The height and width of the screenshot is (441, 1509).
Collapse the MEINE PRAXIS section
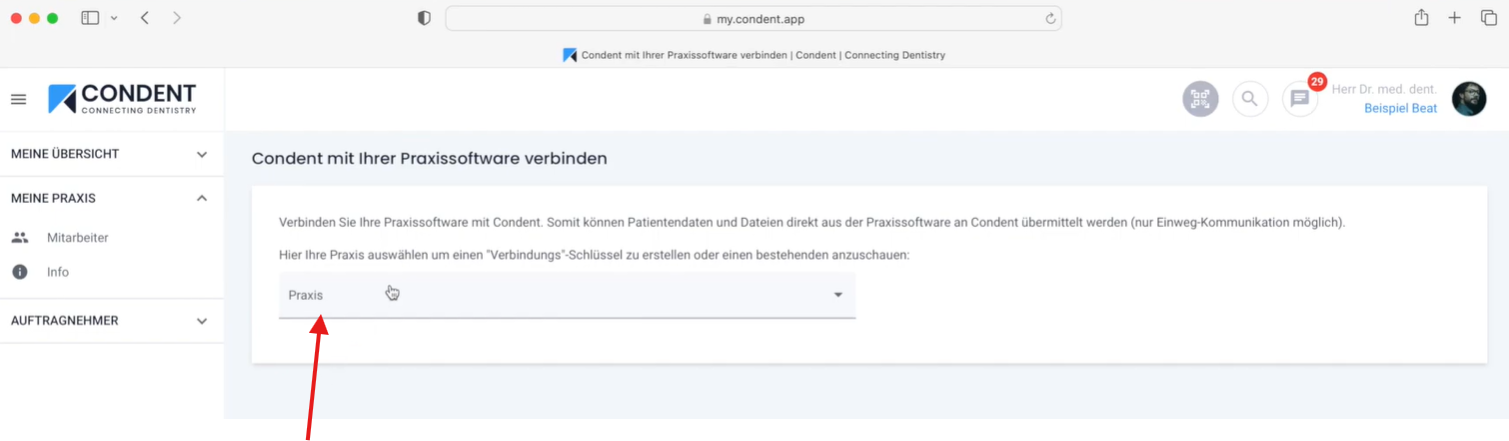pyautogui.click(x=112, y=198)
